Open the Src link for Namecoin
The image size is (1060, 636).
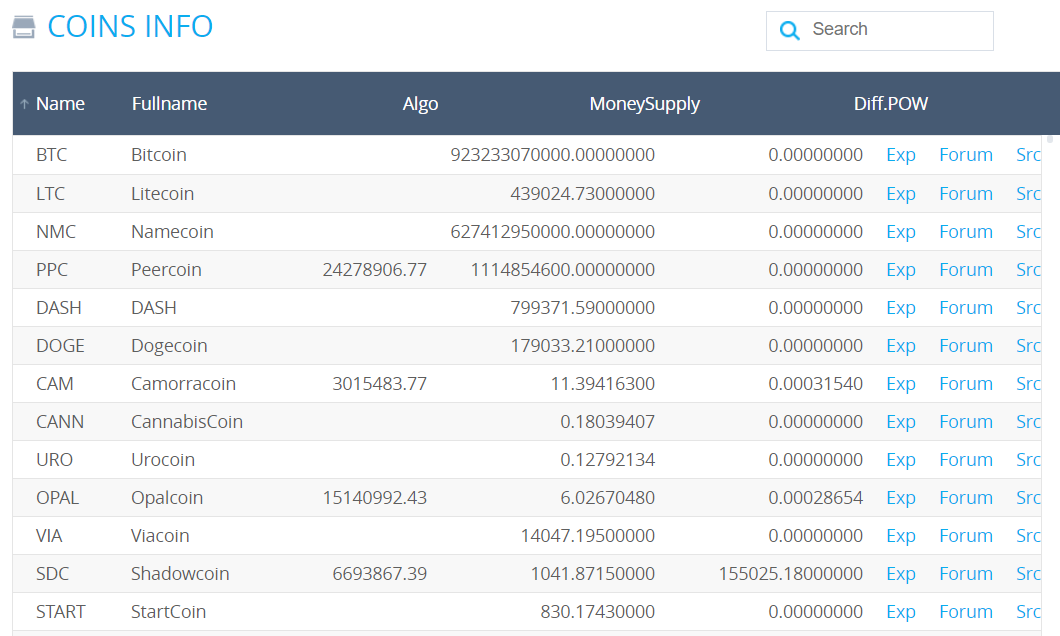pyautogui.click(x=1028, y=232)
